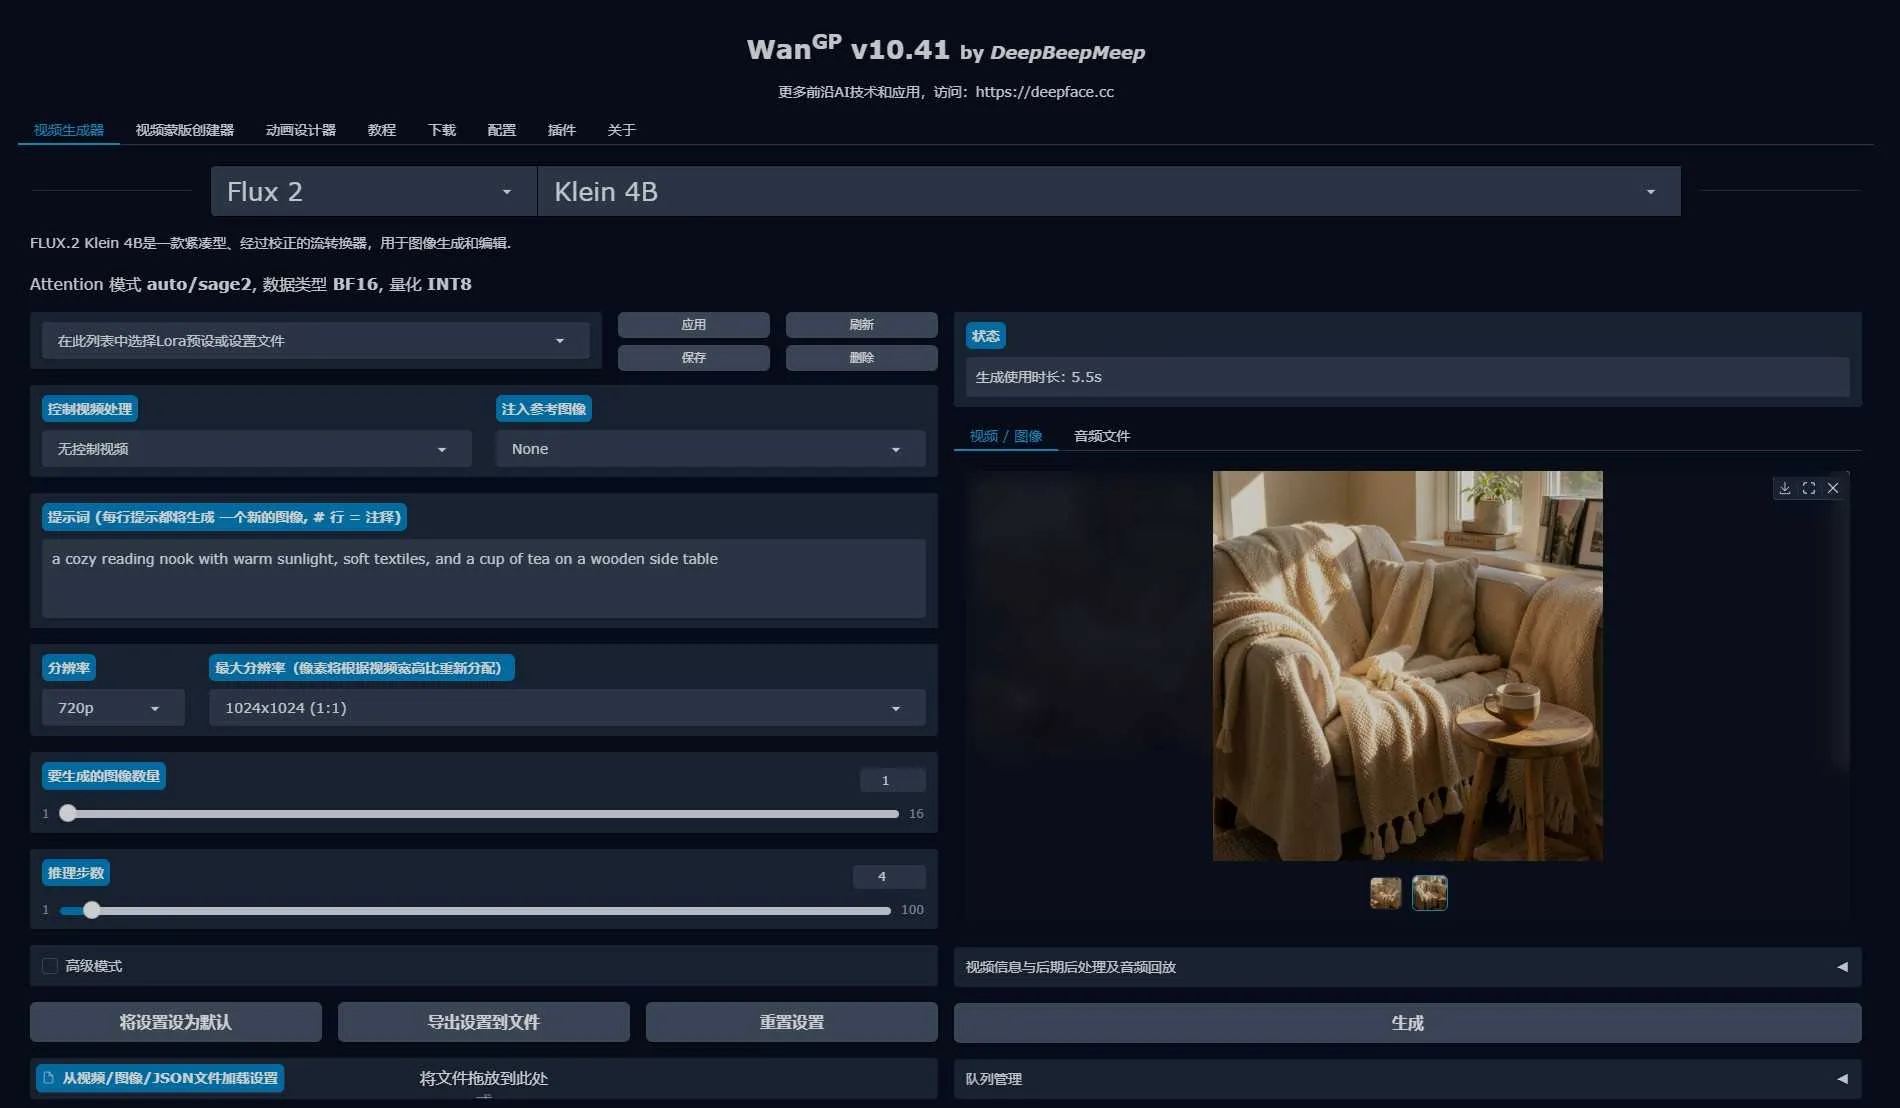Viewport: 1900px width, 1108px height.
Task: View generated image in fullscreen
Action: [x=1808, y=488]
